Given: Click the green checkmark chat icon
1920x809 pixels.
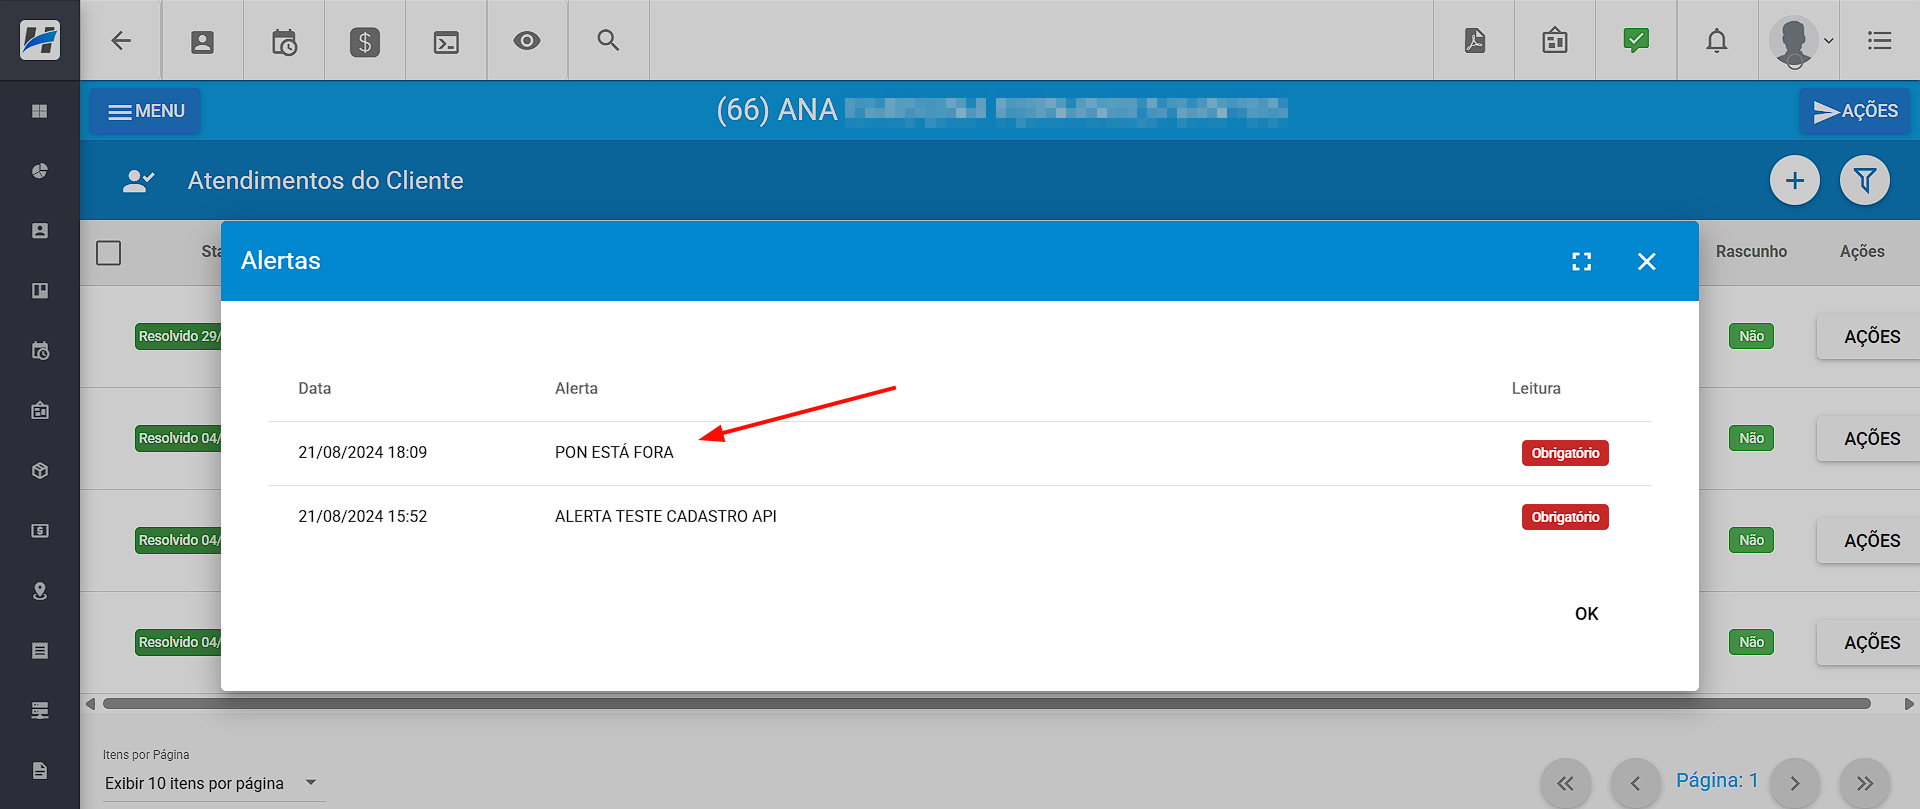Looking at the screenshot, I should click(1636, 41).
